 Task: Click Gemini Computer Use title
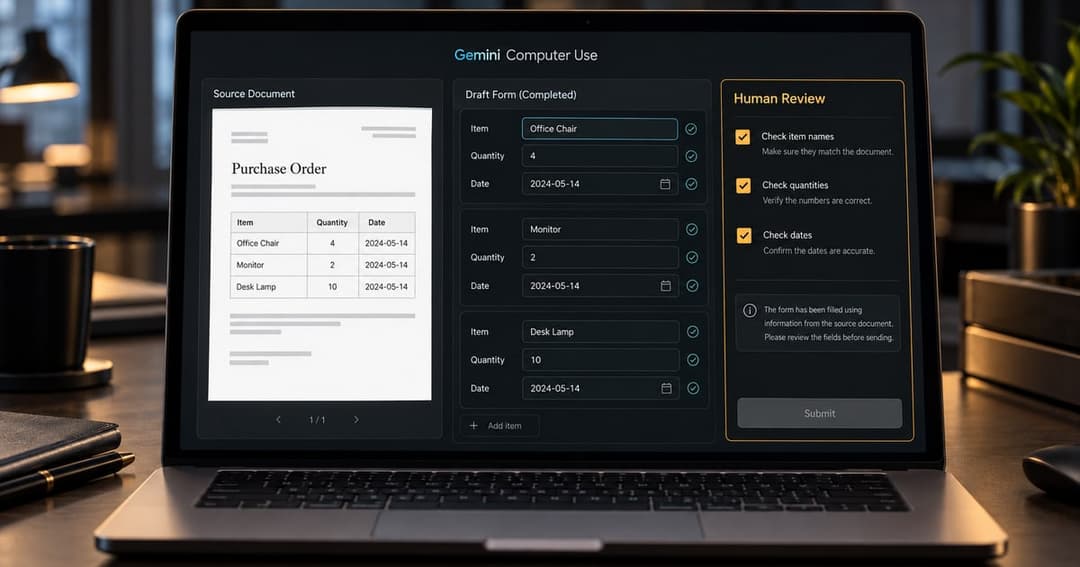pos(526,55)
